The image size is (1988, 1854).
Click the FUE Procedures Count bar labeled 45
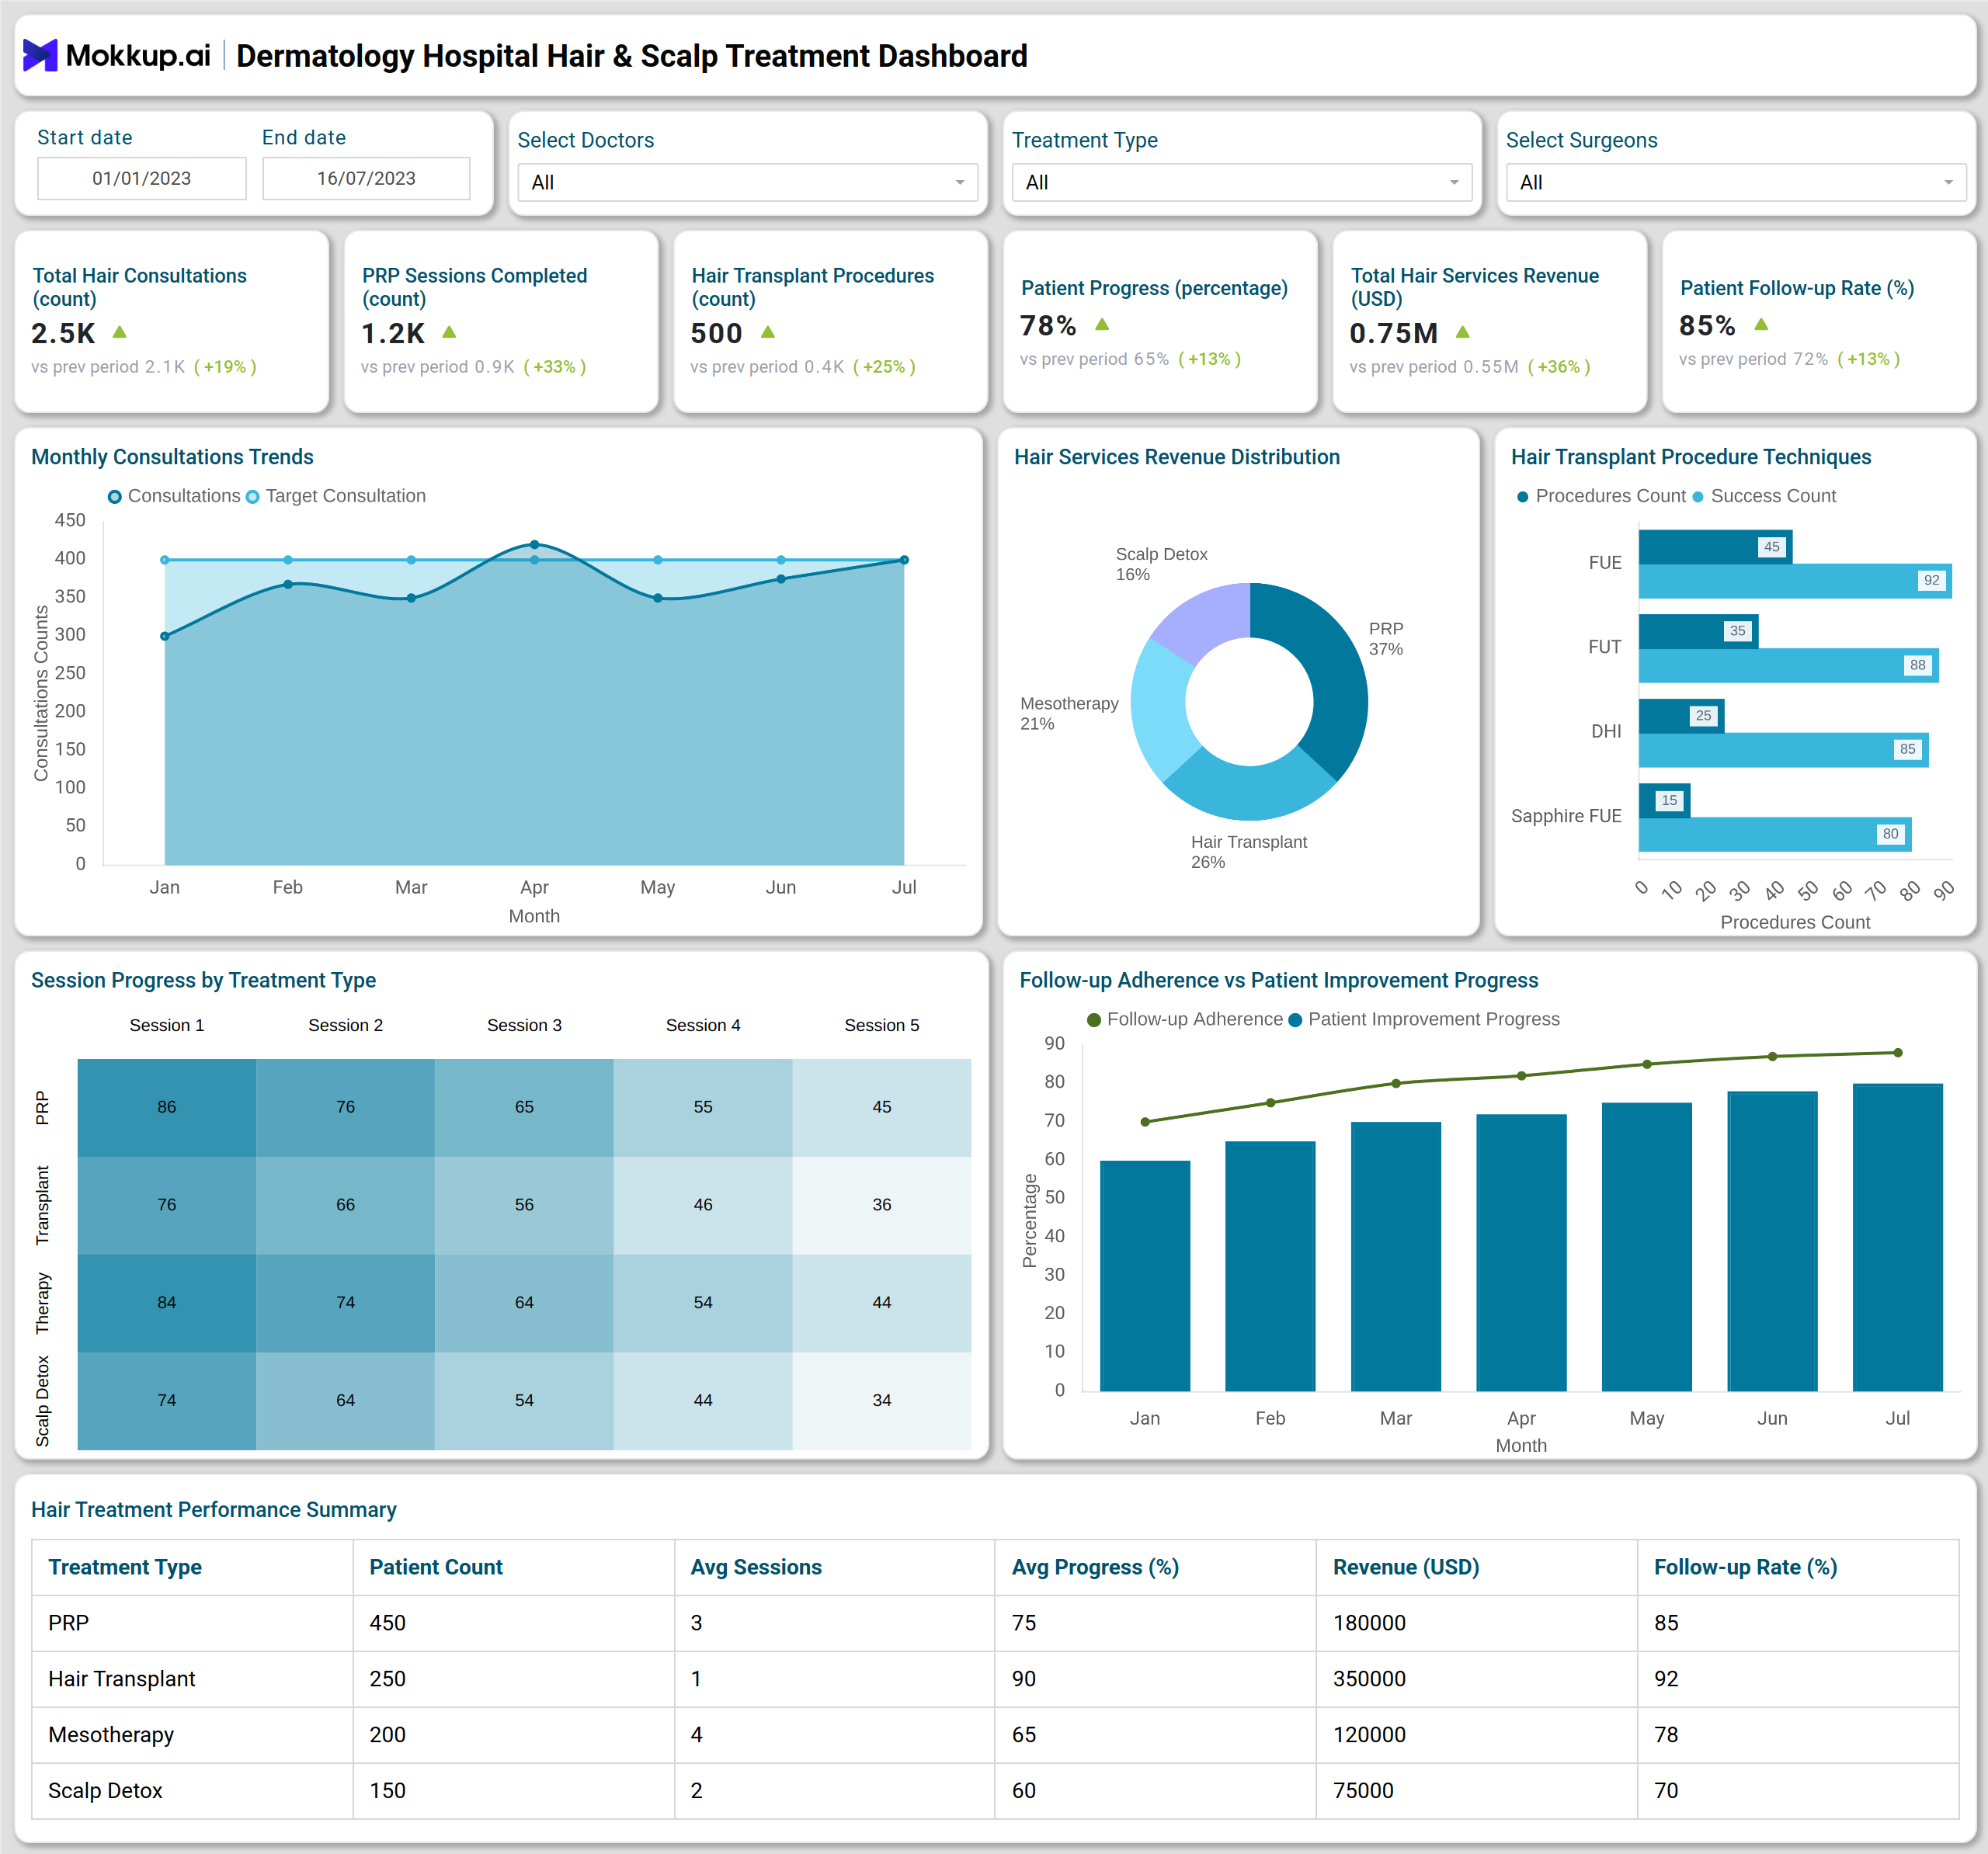(1715, 547)
